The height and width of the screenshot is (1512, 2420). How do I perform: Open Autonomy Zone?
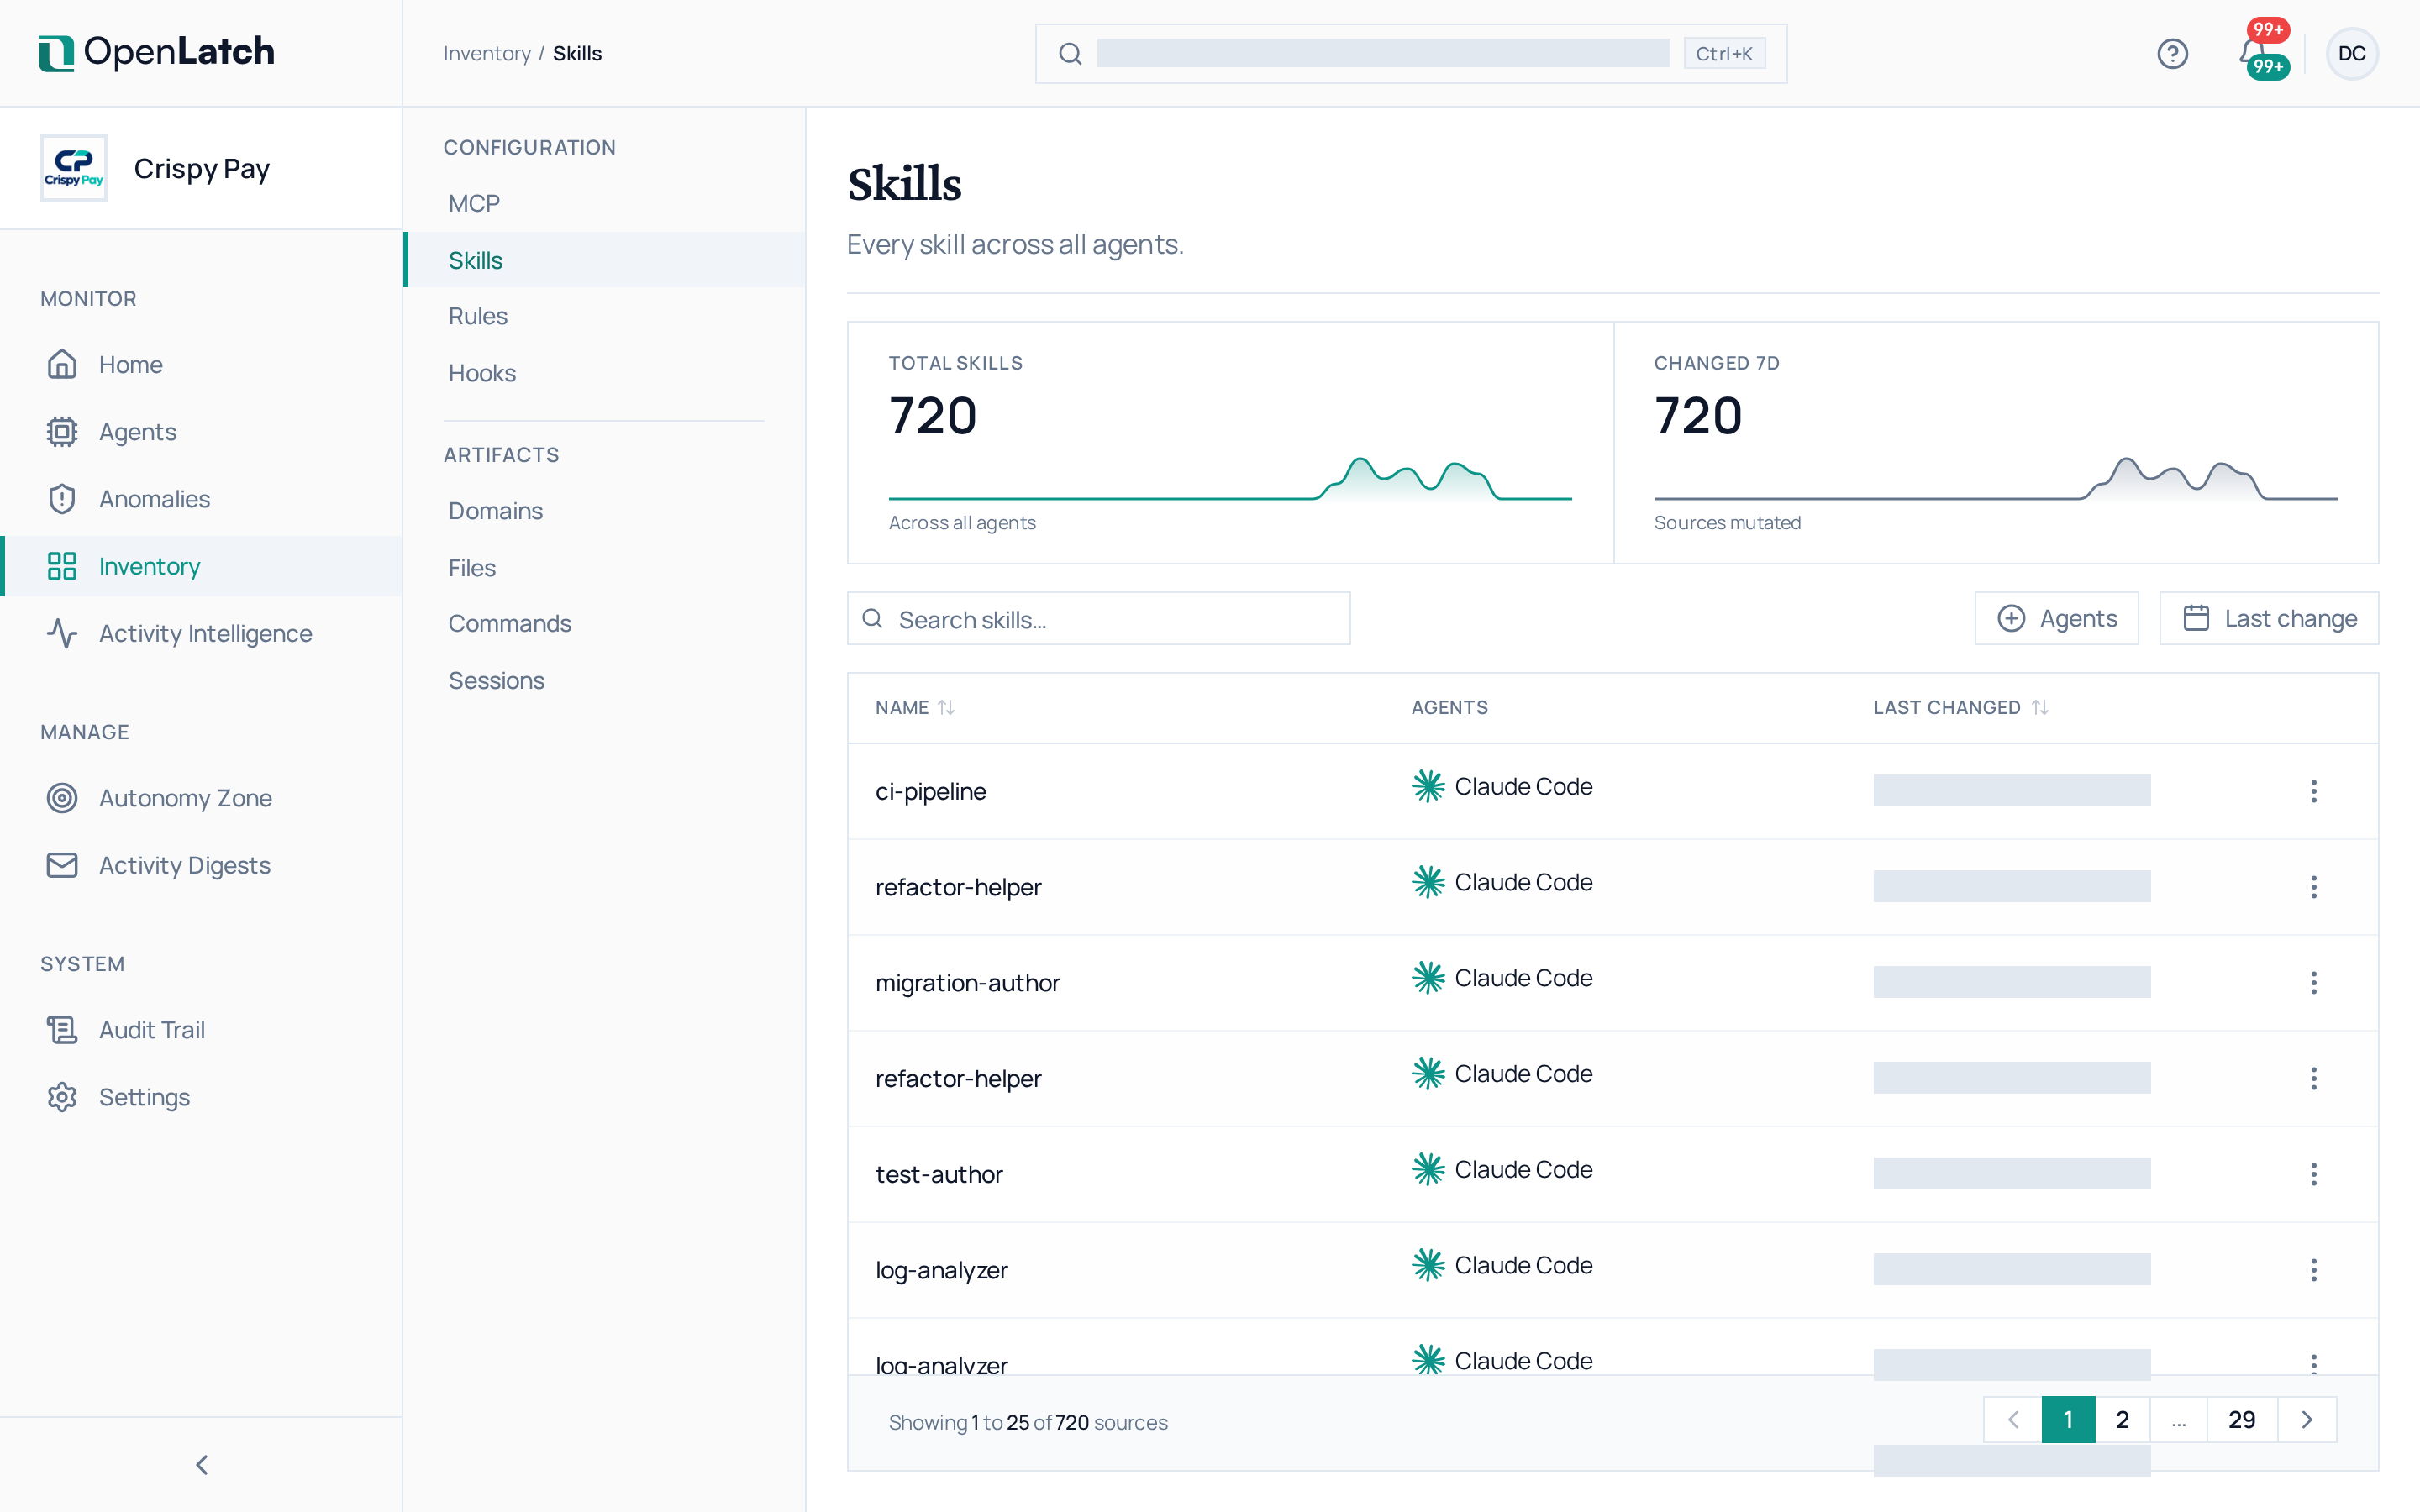(x=201, y=798)
